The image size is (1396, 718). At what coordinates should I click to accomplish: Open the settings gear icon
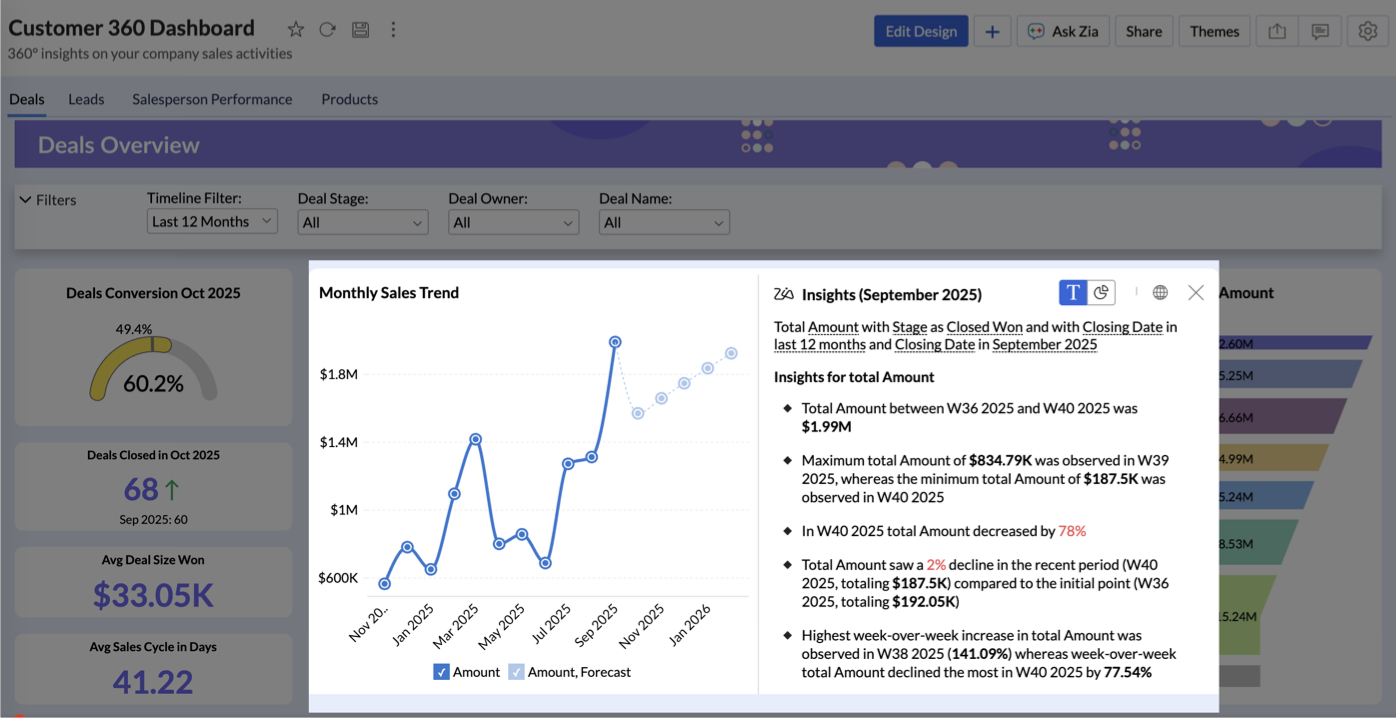click(x=1368, y=31)
